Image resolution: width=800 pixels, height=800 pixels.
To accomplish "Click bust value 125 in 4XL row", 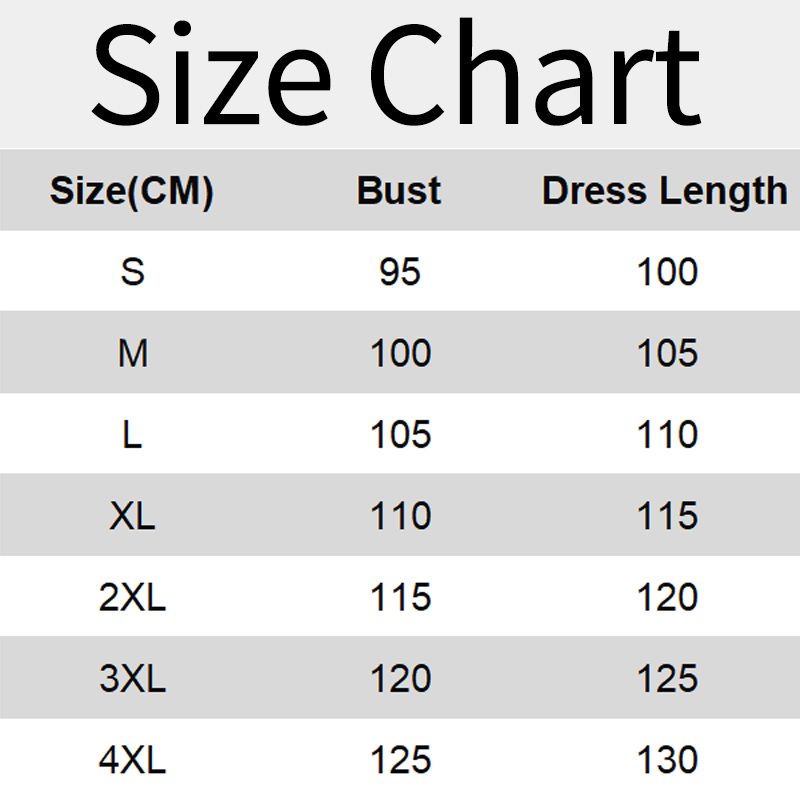I will (400, 761).
